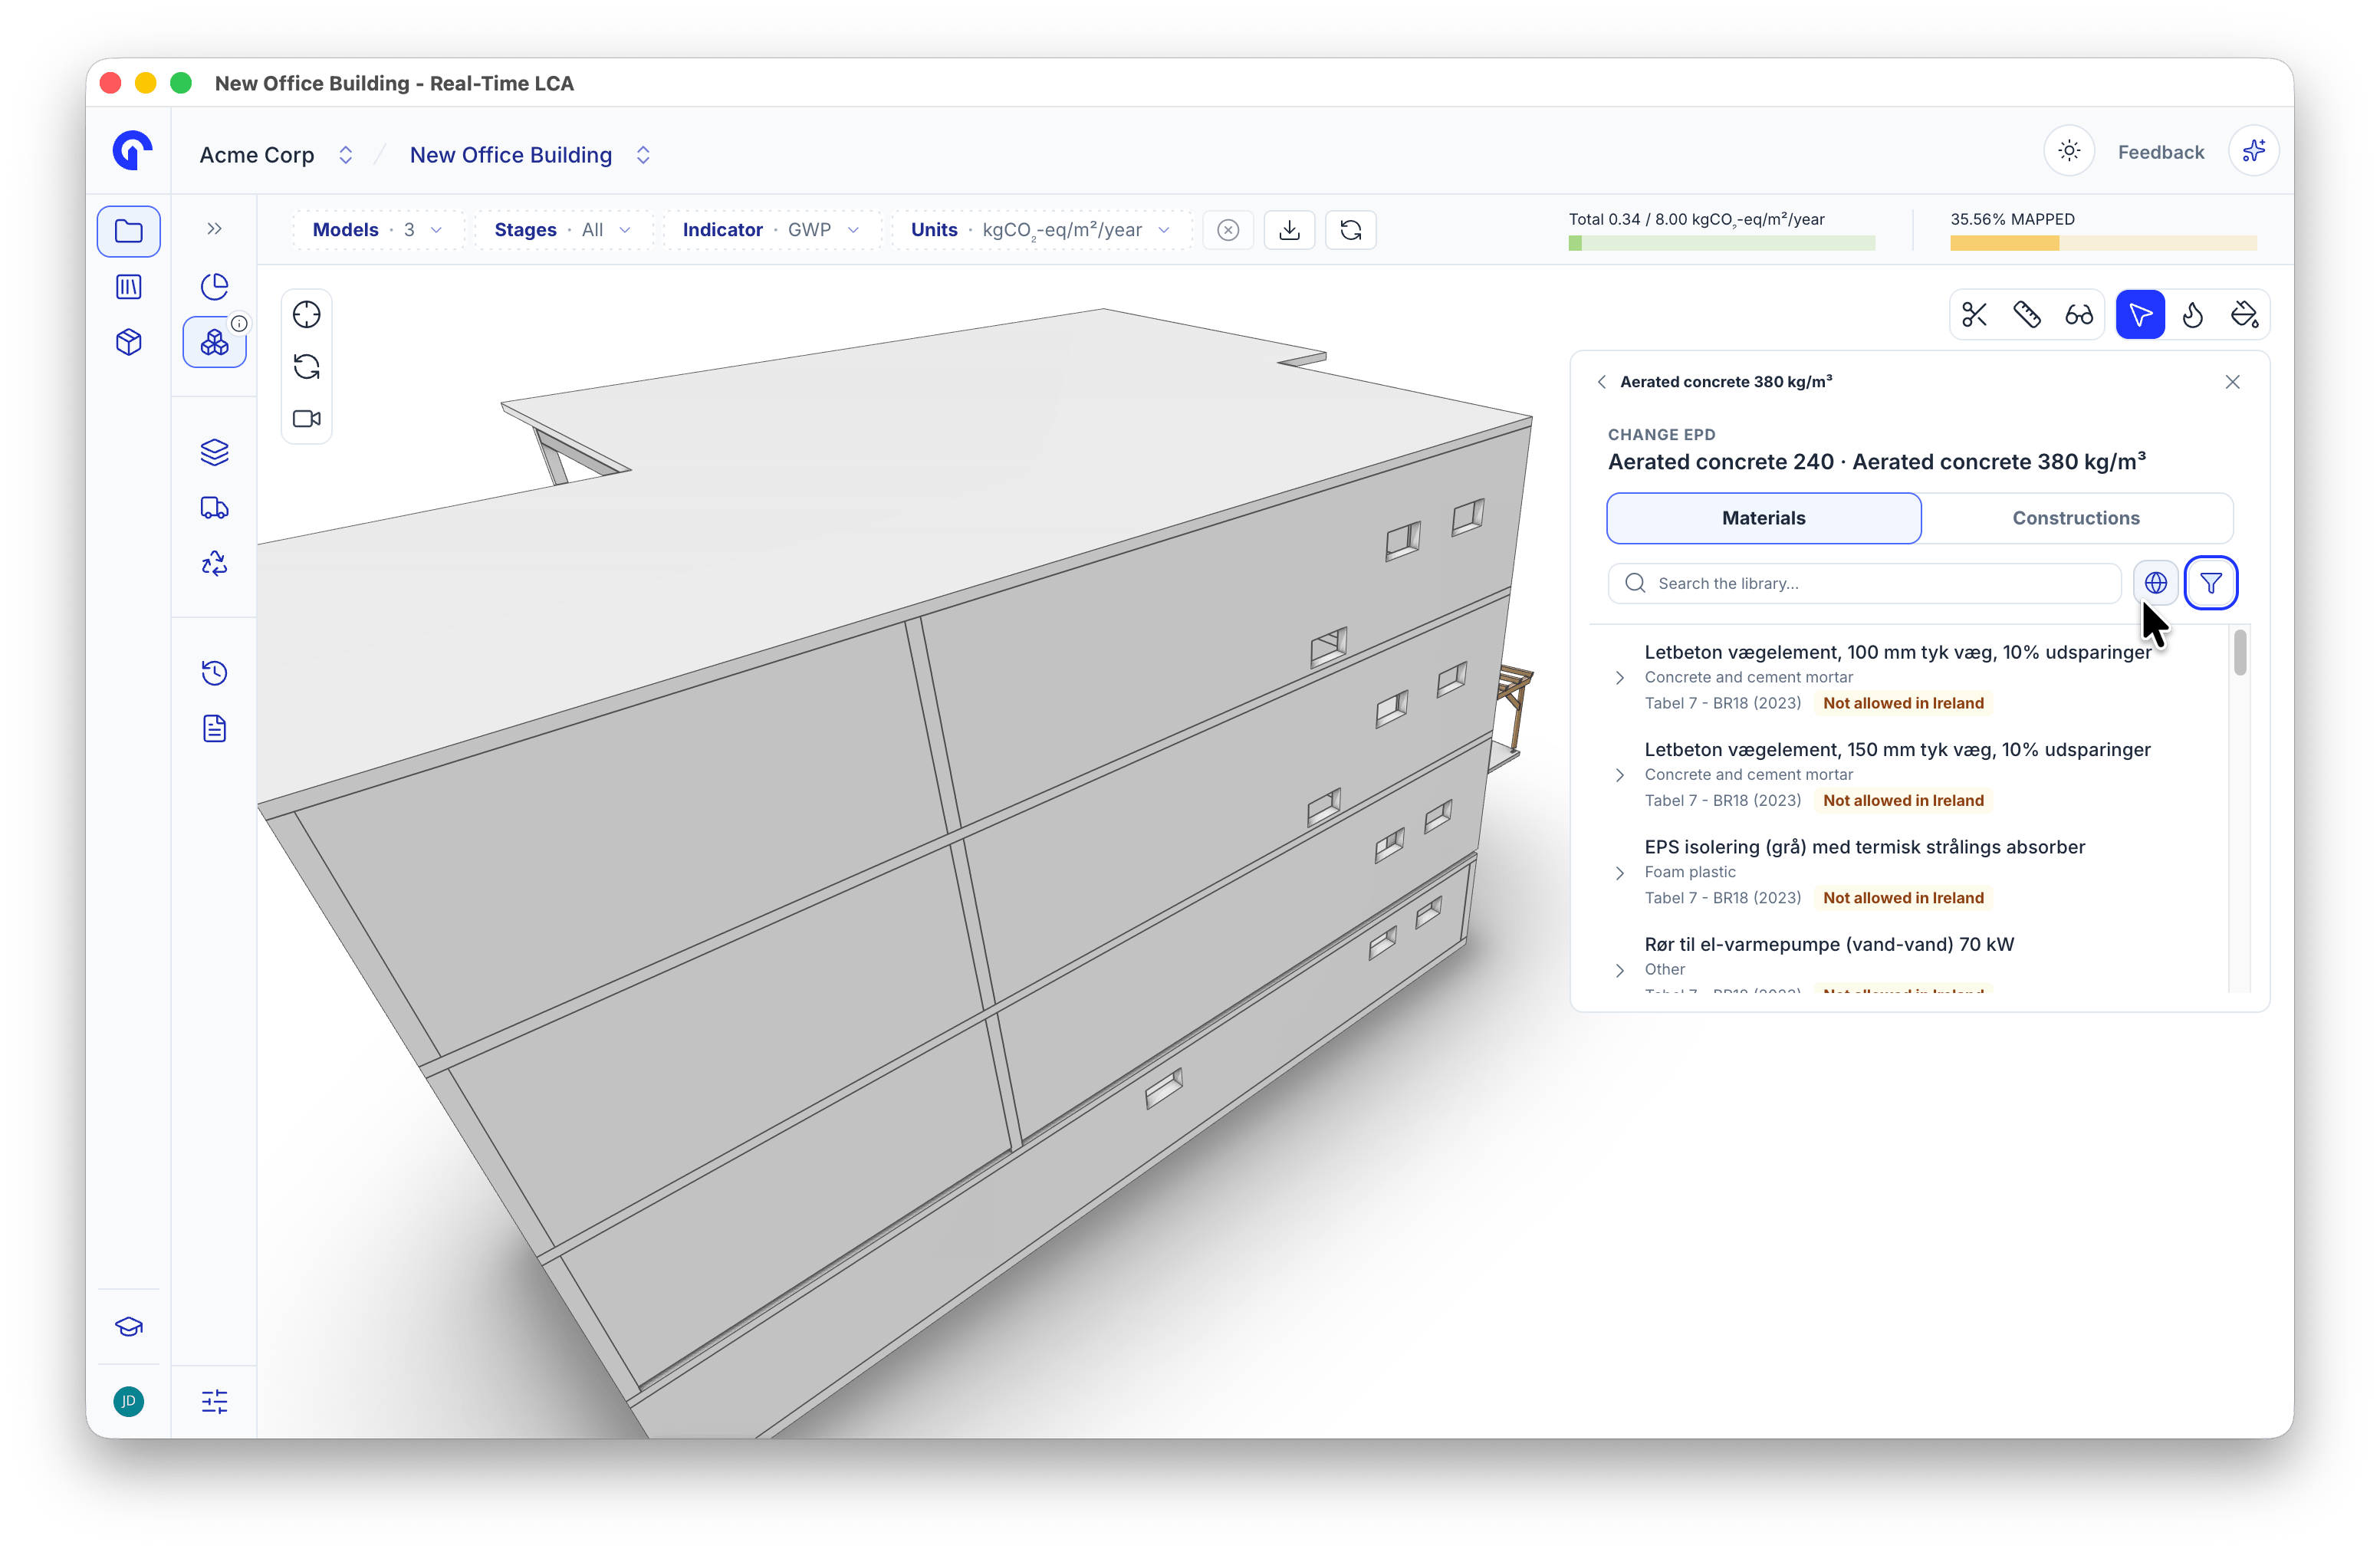This screenshot has width=2380, height=1552.
Task: Open the pie chart results icon
Action: click(x=214, y=287)
